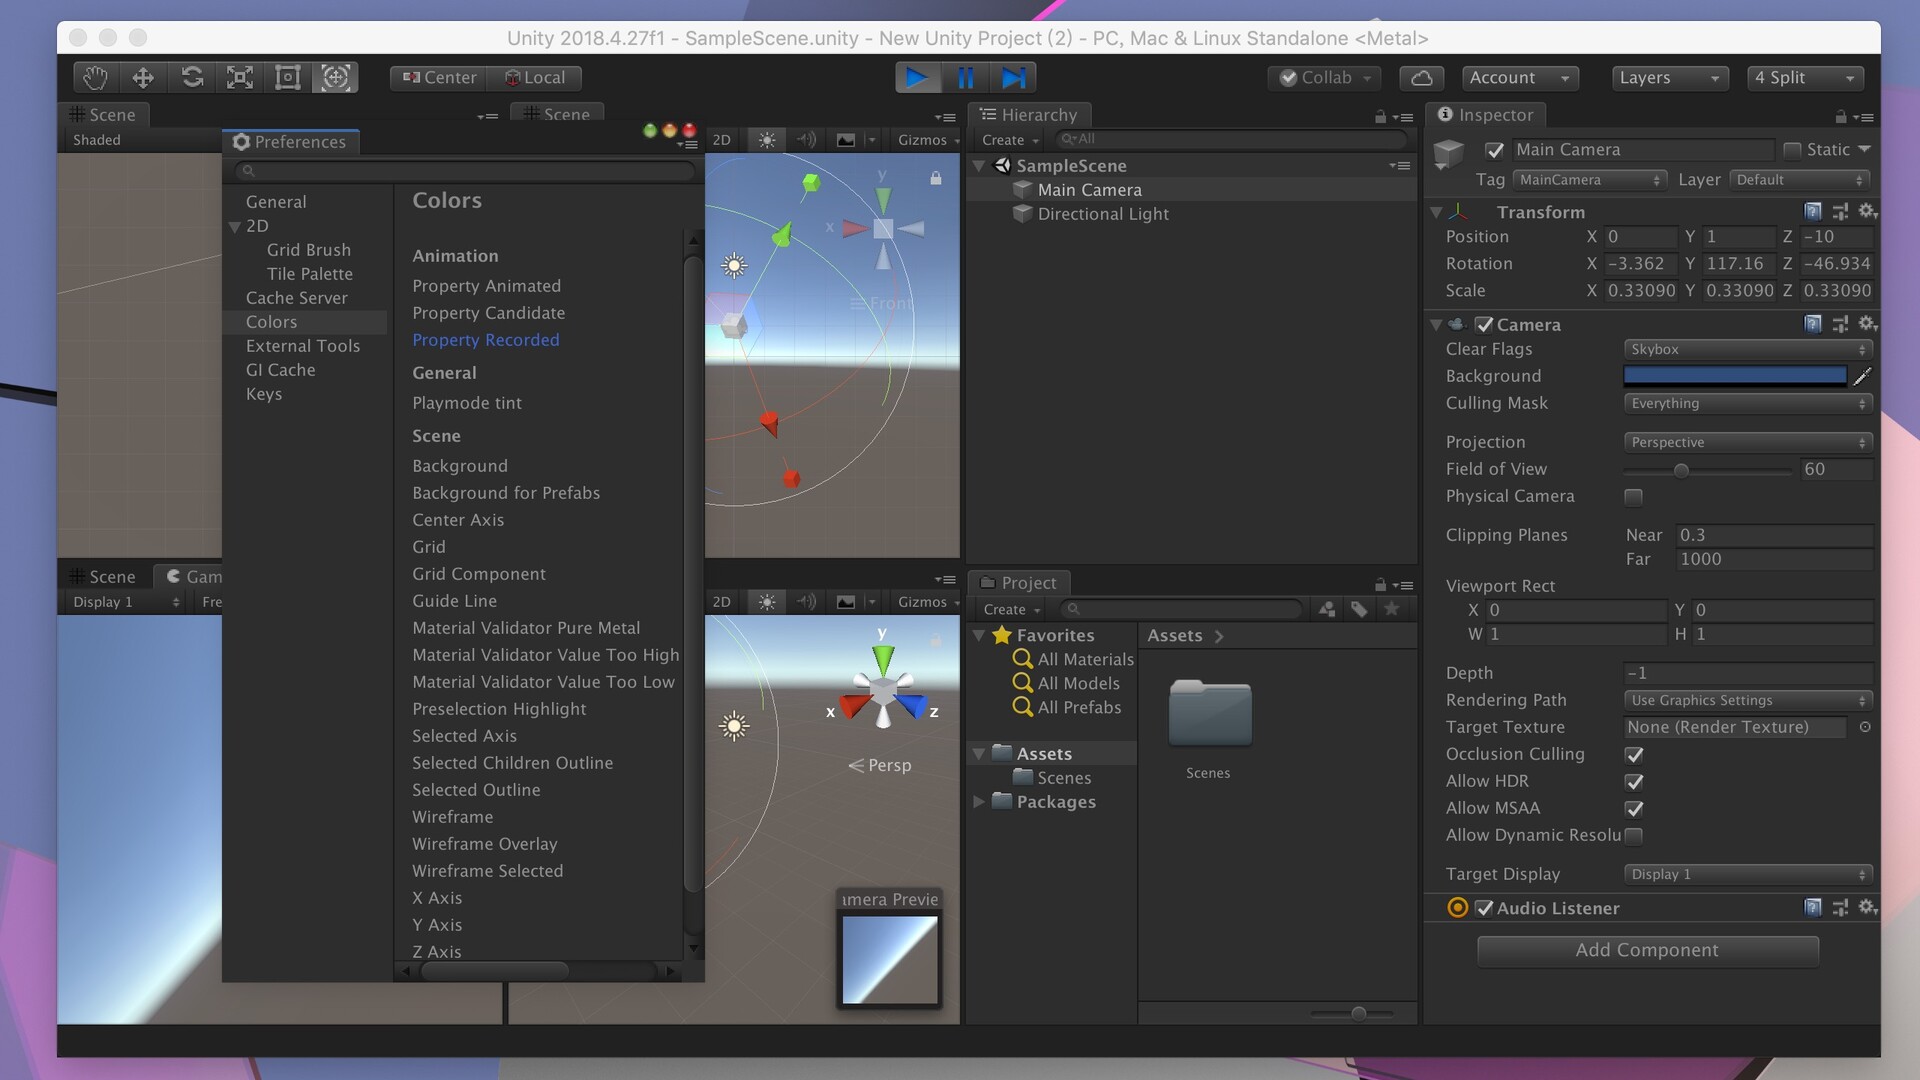This screenshot has height=1080, width=1920.
Task: Toggle the Static checkbox
Action: [1792, 150]
